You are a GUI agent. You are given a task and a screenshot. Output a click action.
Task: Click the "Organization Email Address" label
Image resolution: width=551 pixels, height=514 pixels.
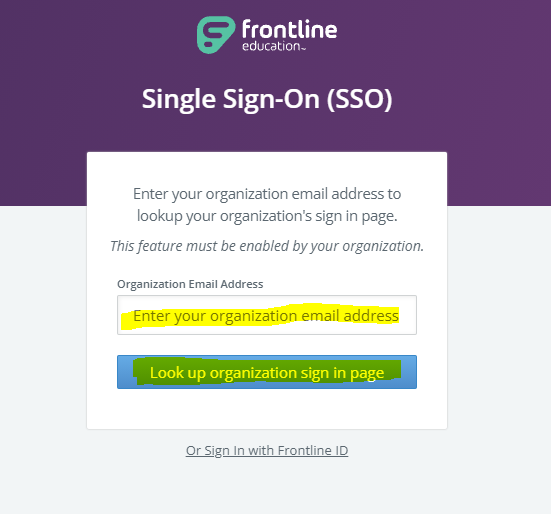click(190, 284)
